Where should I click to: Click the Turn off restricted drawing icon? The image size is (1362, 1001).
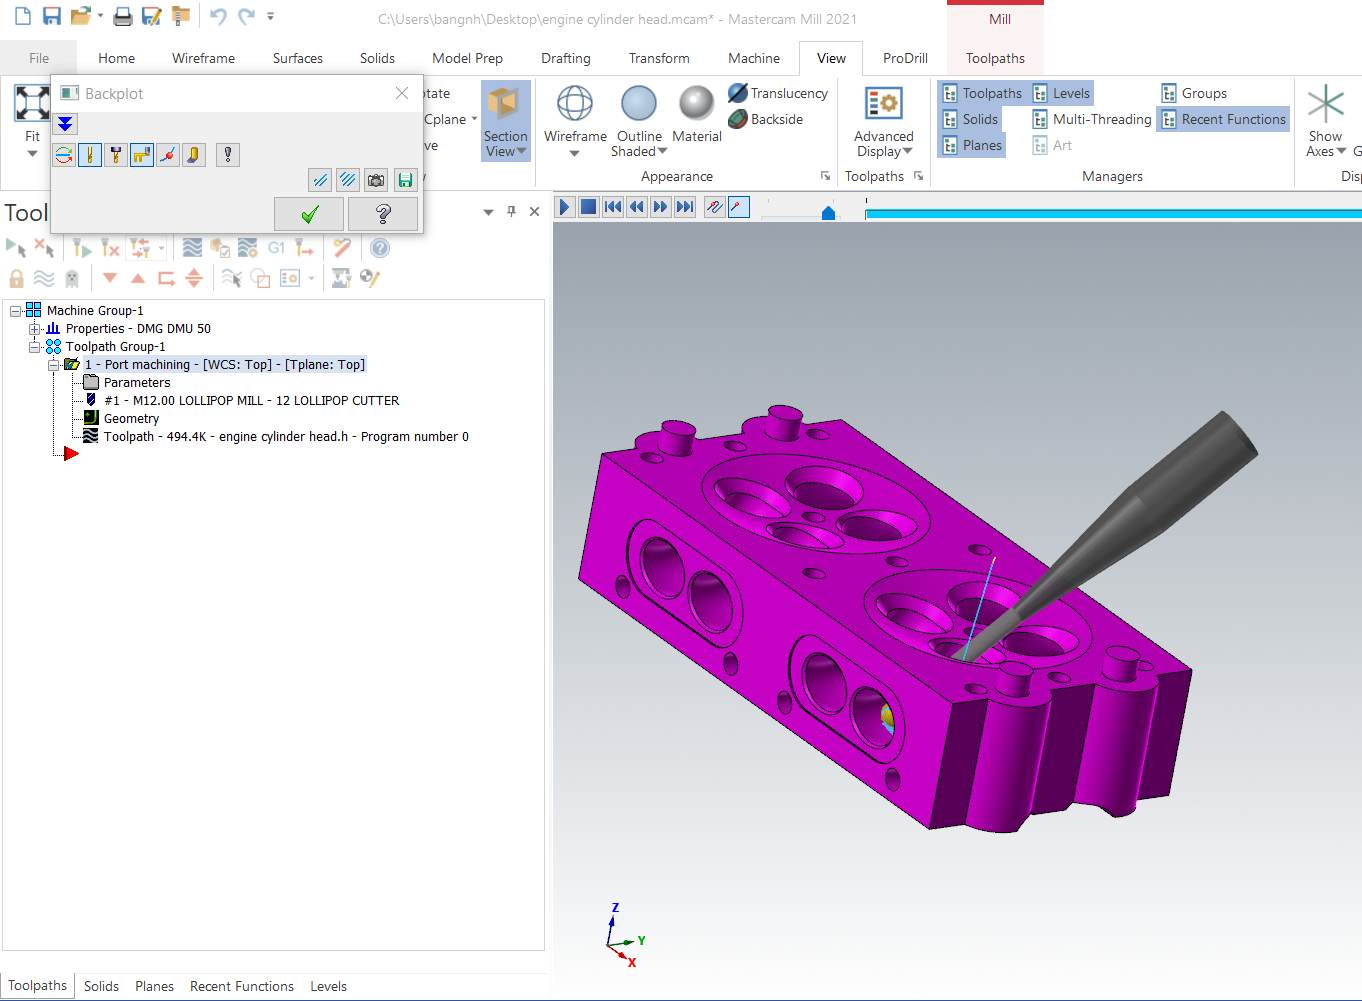click(347, 180)
